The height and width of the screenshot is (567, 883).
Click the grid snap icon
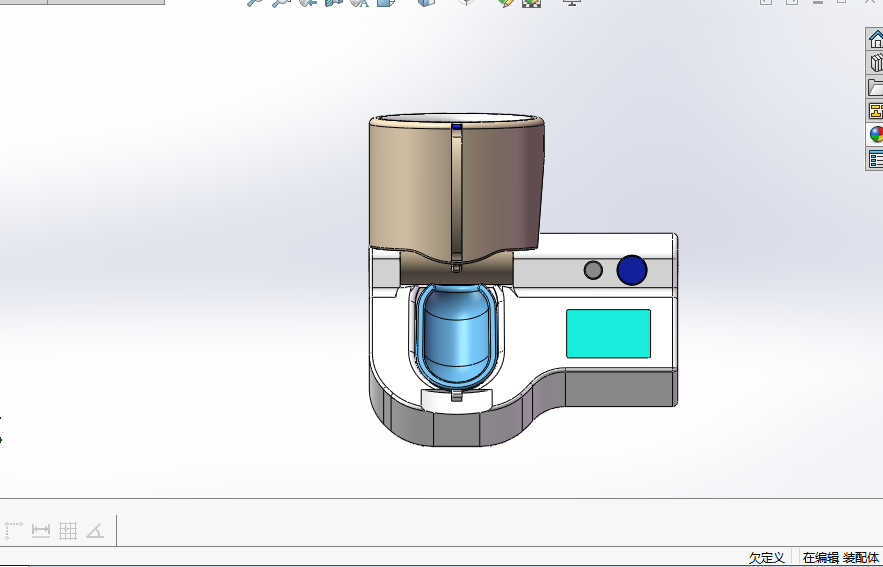point(68,530)
